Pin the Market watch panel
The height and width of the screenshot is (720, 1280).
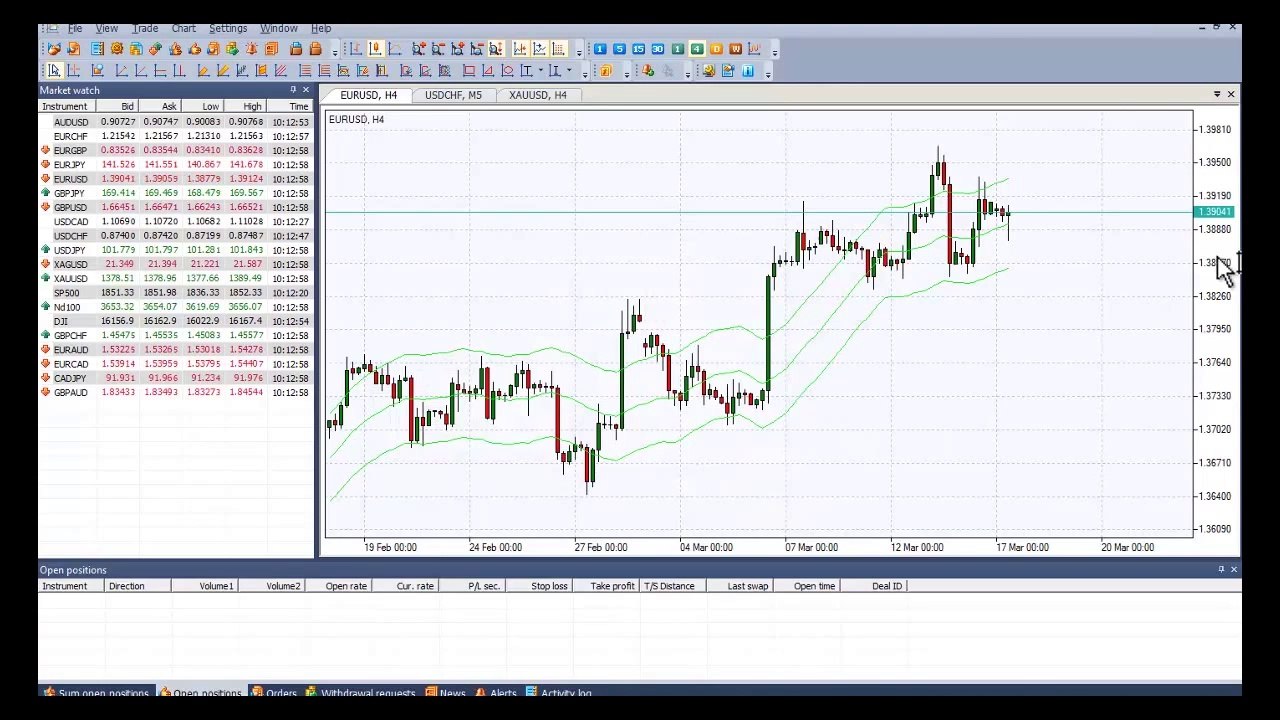pos(293,90)
